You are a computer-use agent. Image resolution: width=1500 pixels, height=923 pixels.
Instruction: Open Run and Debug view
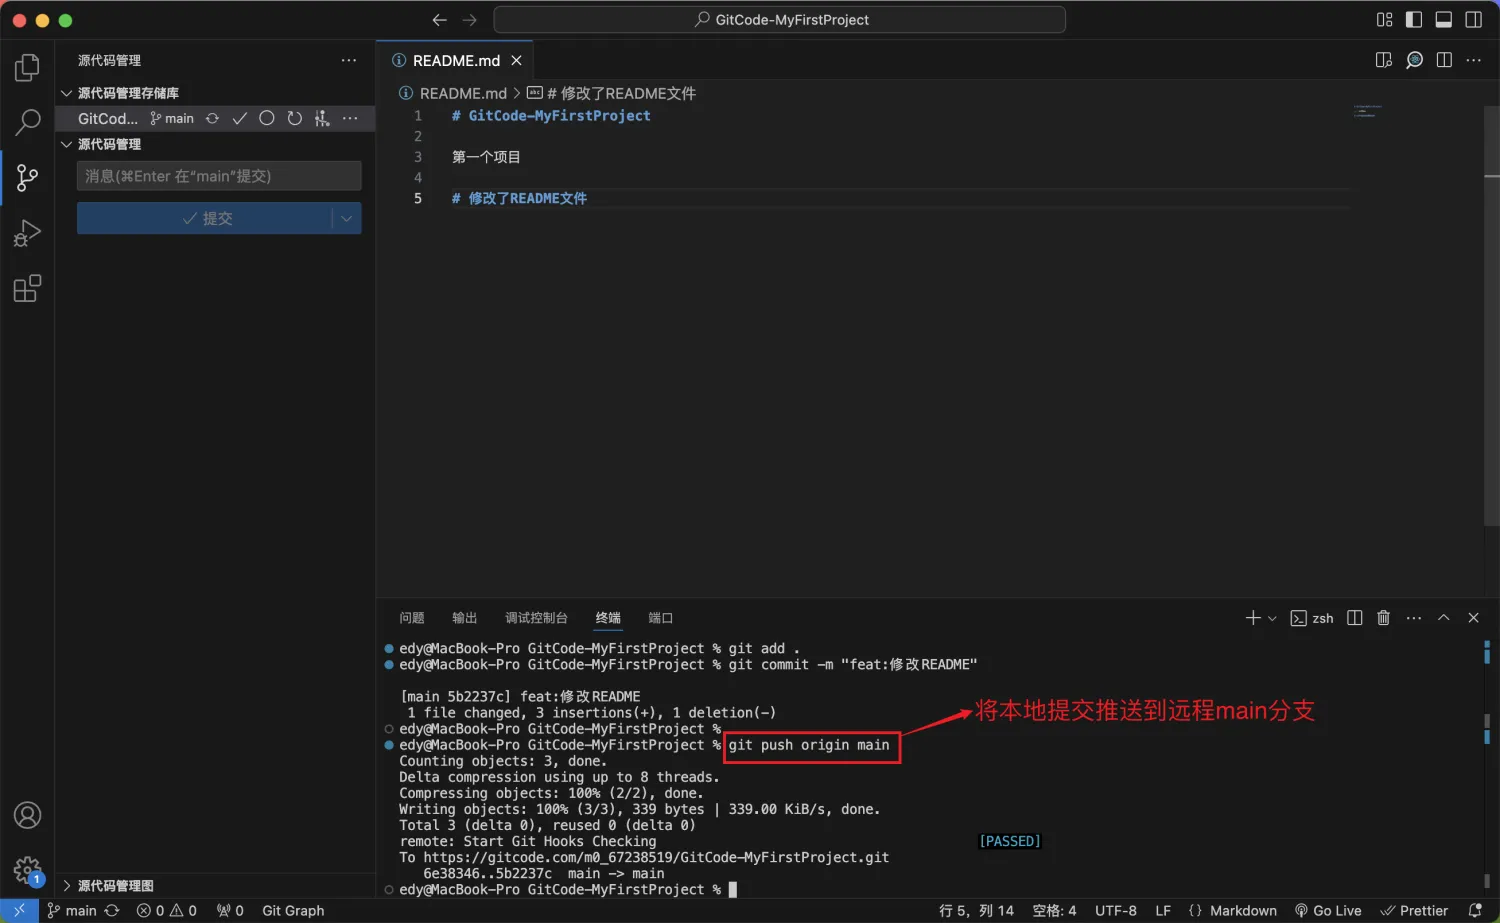coord(27,233)
